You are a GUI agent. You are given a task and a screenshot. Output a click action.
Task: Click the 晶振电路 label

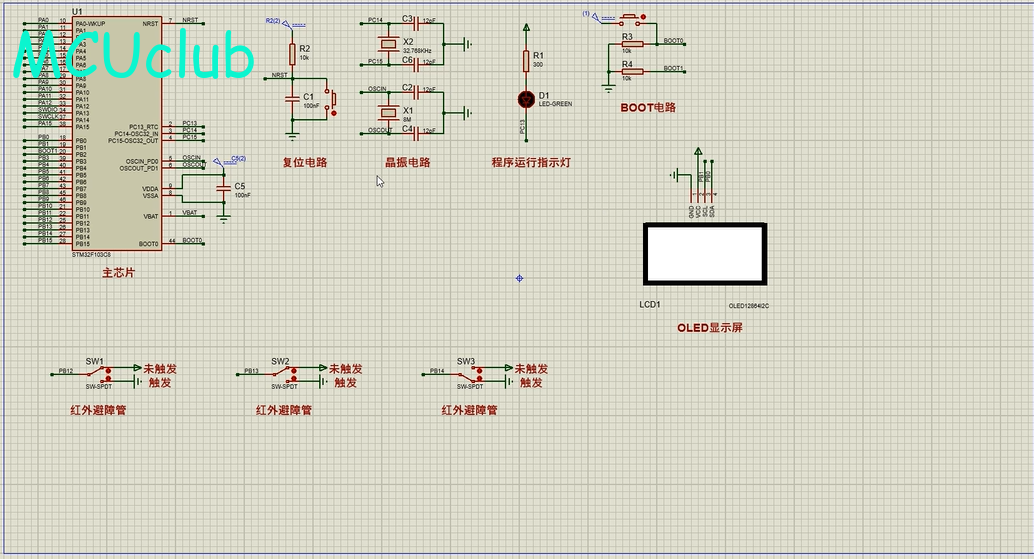coord(408,162)
